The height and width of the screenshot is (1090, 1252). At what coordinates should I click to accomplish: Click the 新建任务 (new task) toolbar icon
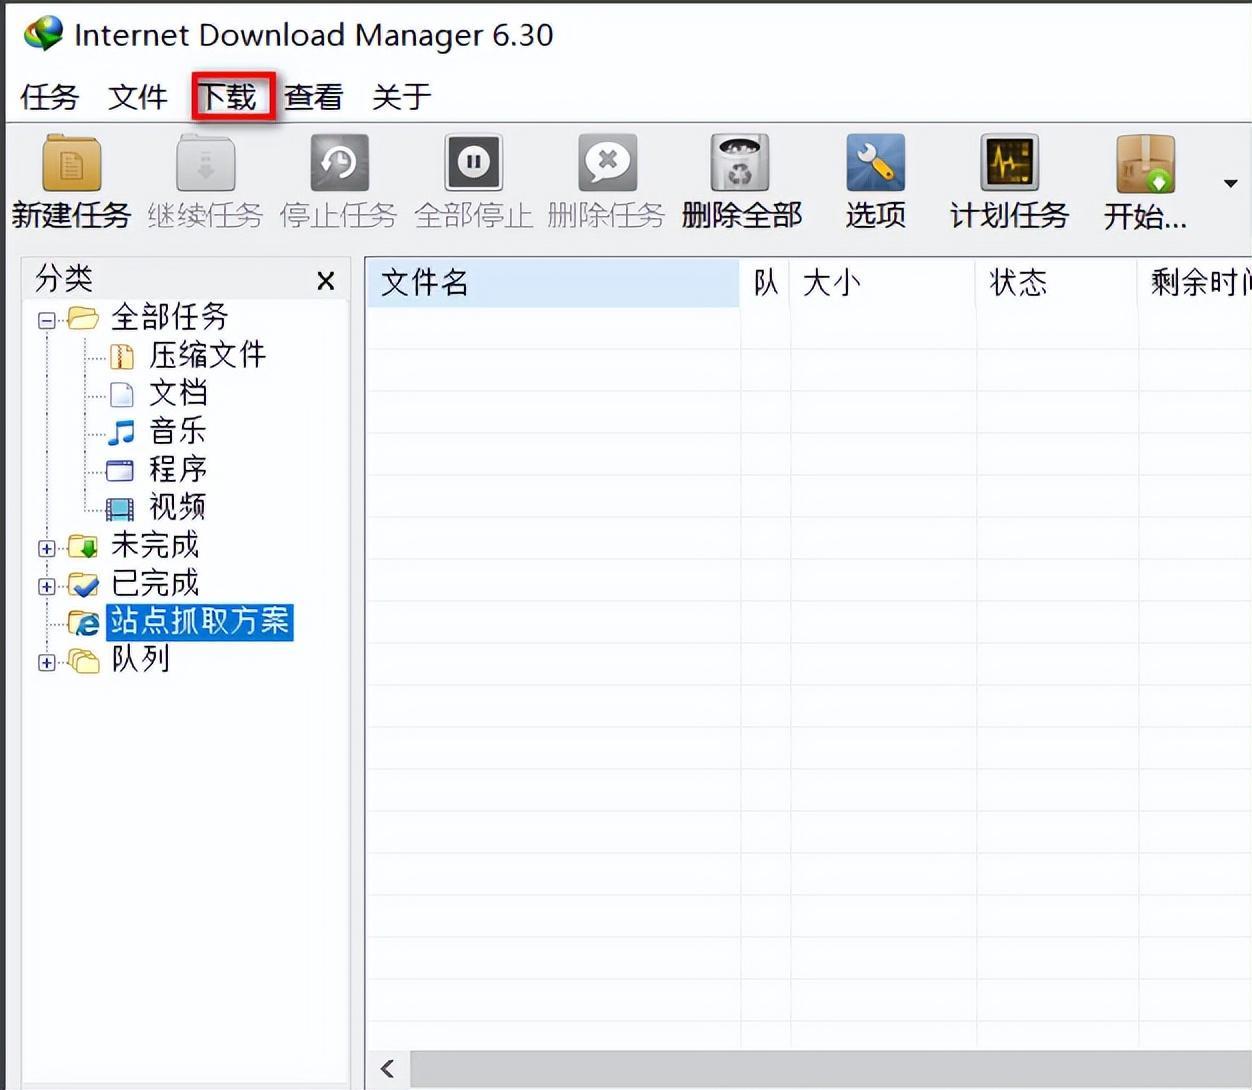[x=71, y=163]
